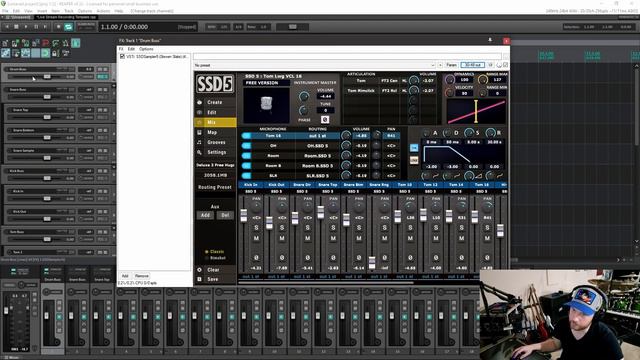Open the Options menu in FX window
Viewport: 640px width, 360px height.
coord(146,49)
